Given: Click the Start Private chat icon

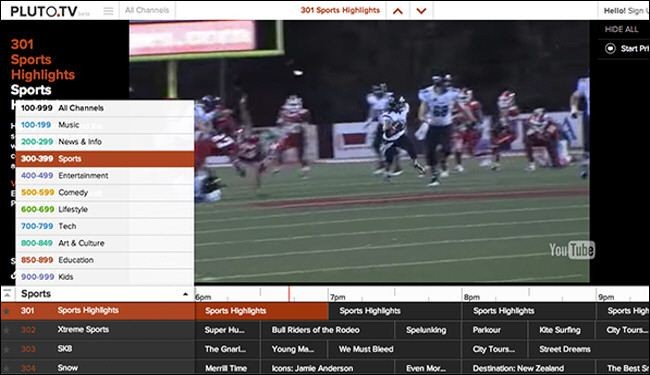Looking at the screenshot, I should (610, 48).
